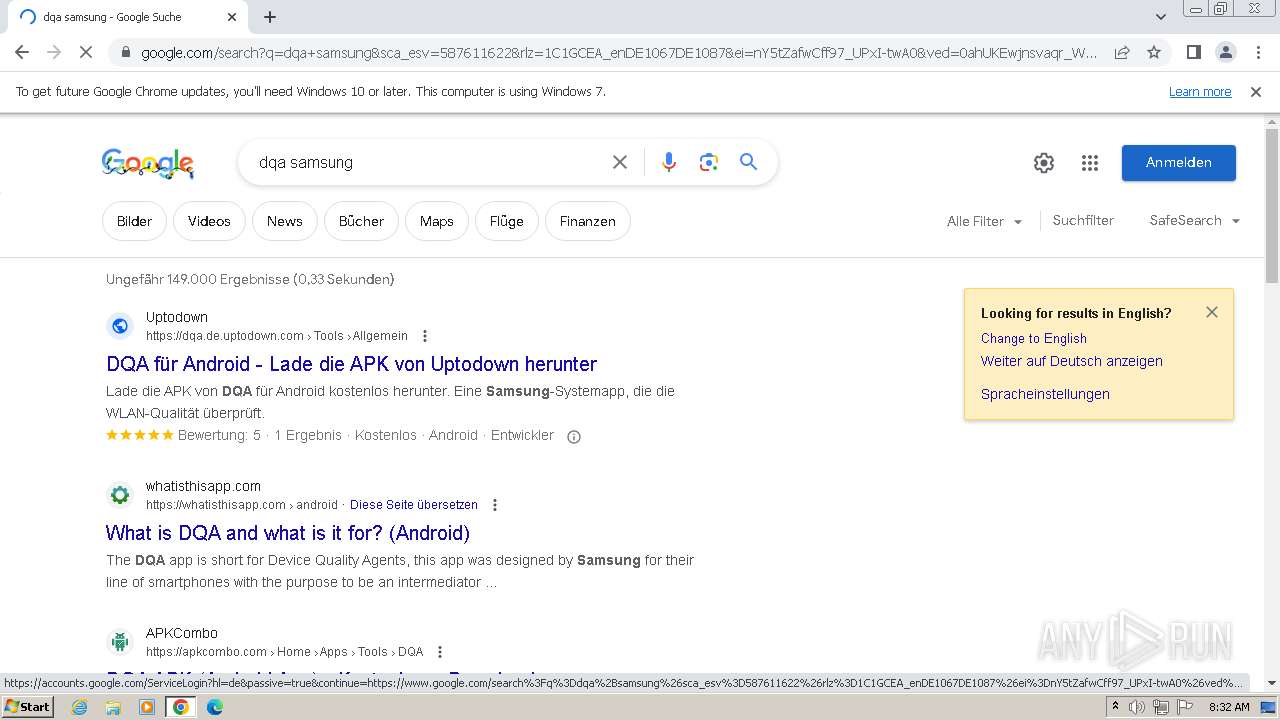Open more options for Uptodown result
Screen dimensions: 1280x720
click(x=425, y=336)
